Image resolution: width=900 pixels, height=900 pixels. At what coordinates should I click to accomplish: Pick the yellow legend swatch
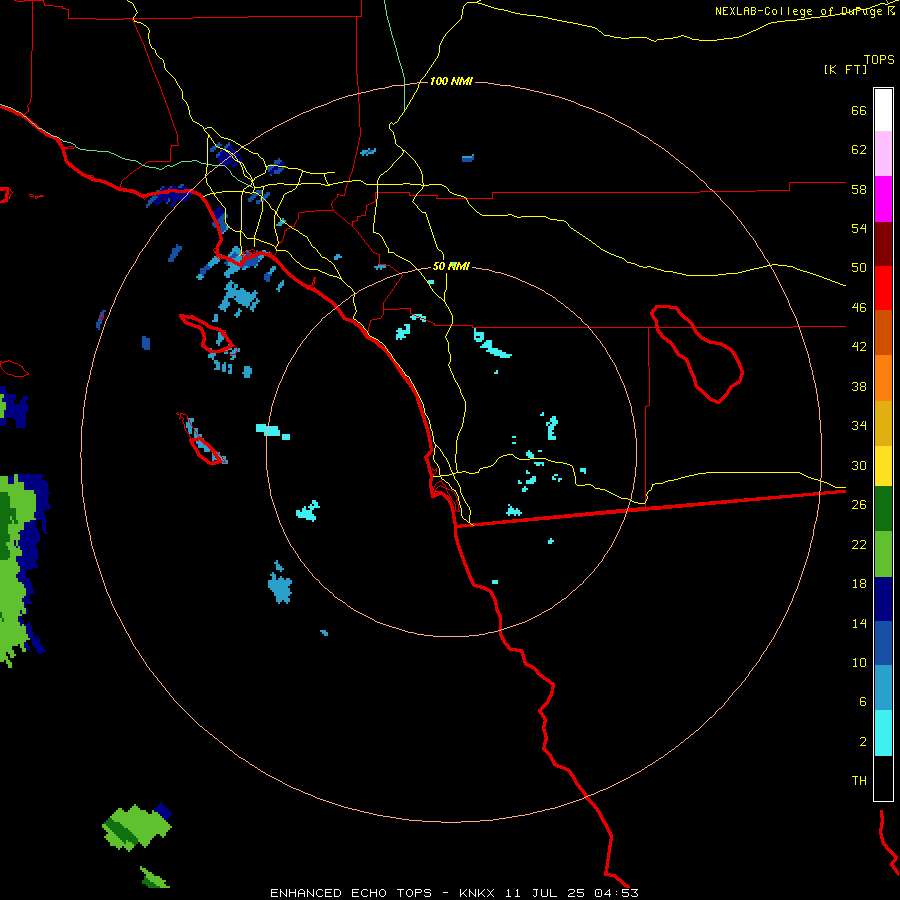click(883, 465)
